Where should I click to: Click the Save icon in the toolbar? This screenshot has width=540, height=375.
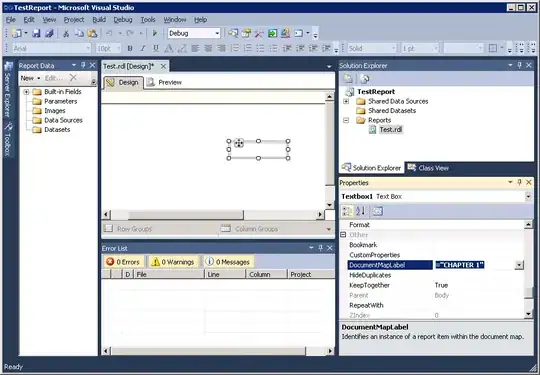36,33
